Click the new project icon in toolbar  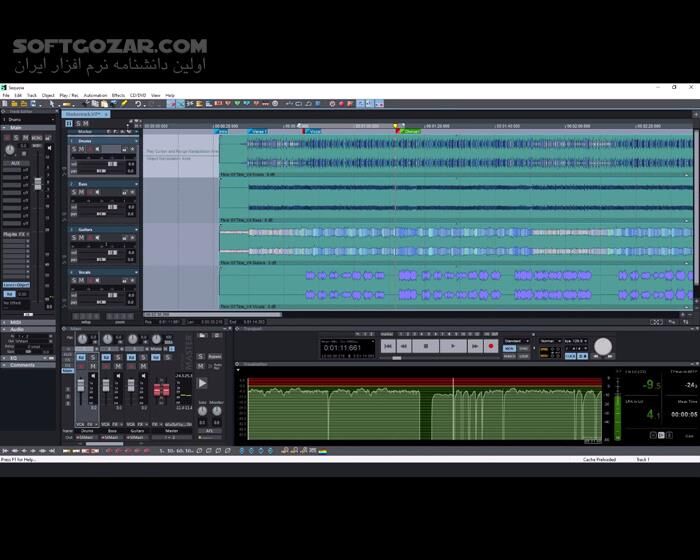[5, 104]
